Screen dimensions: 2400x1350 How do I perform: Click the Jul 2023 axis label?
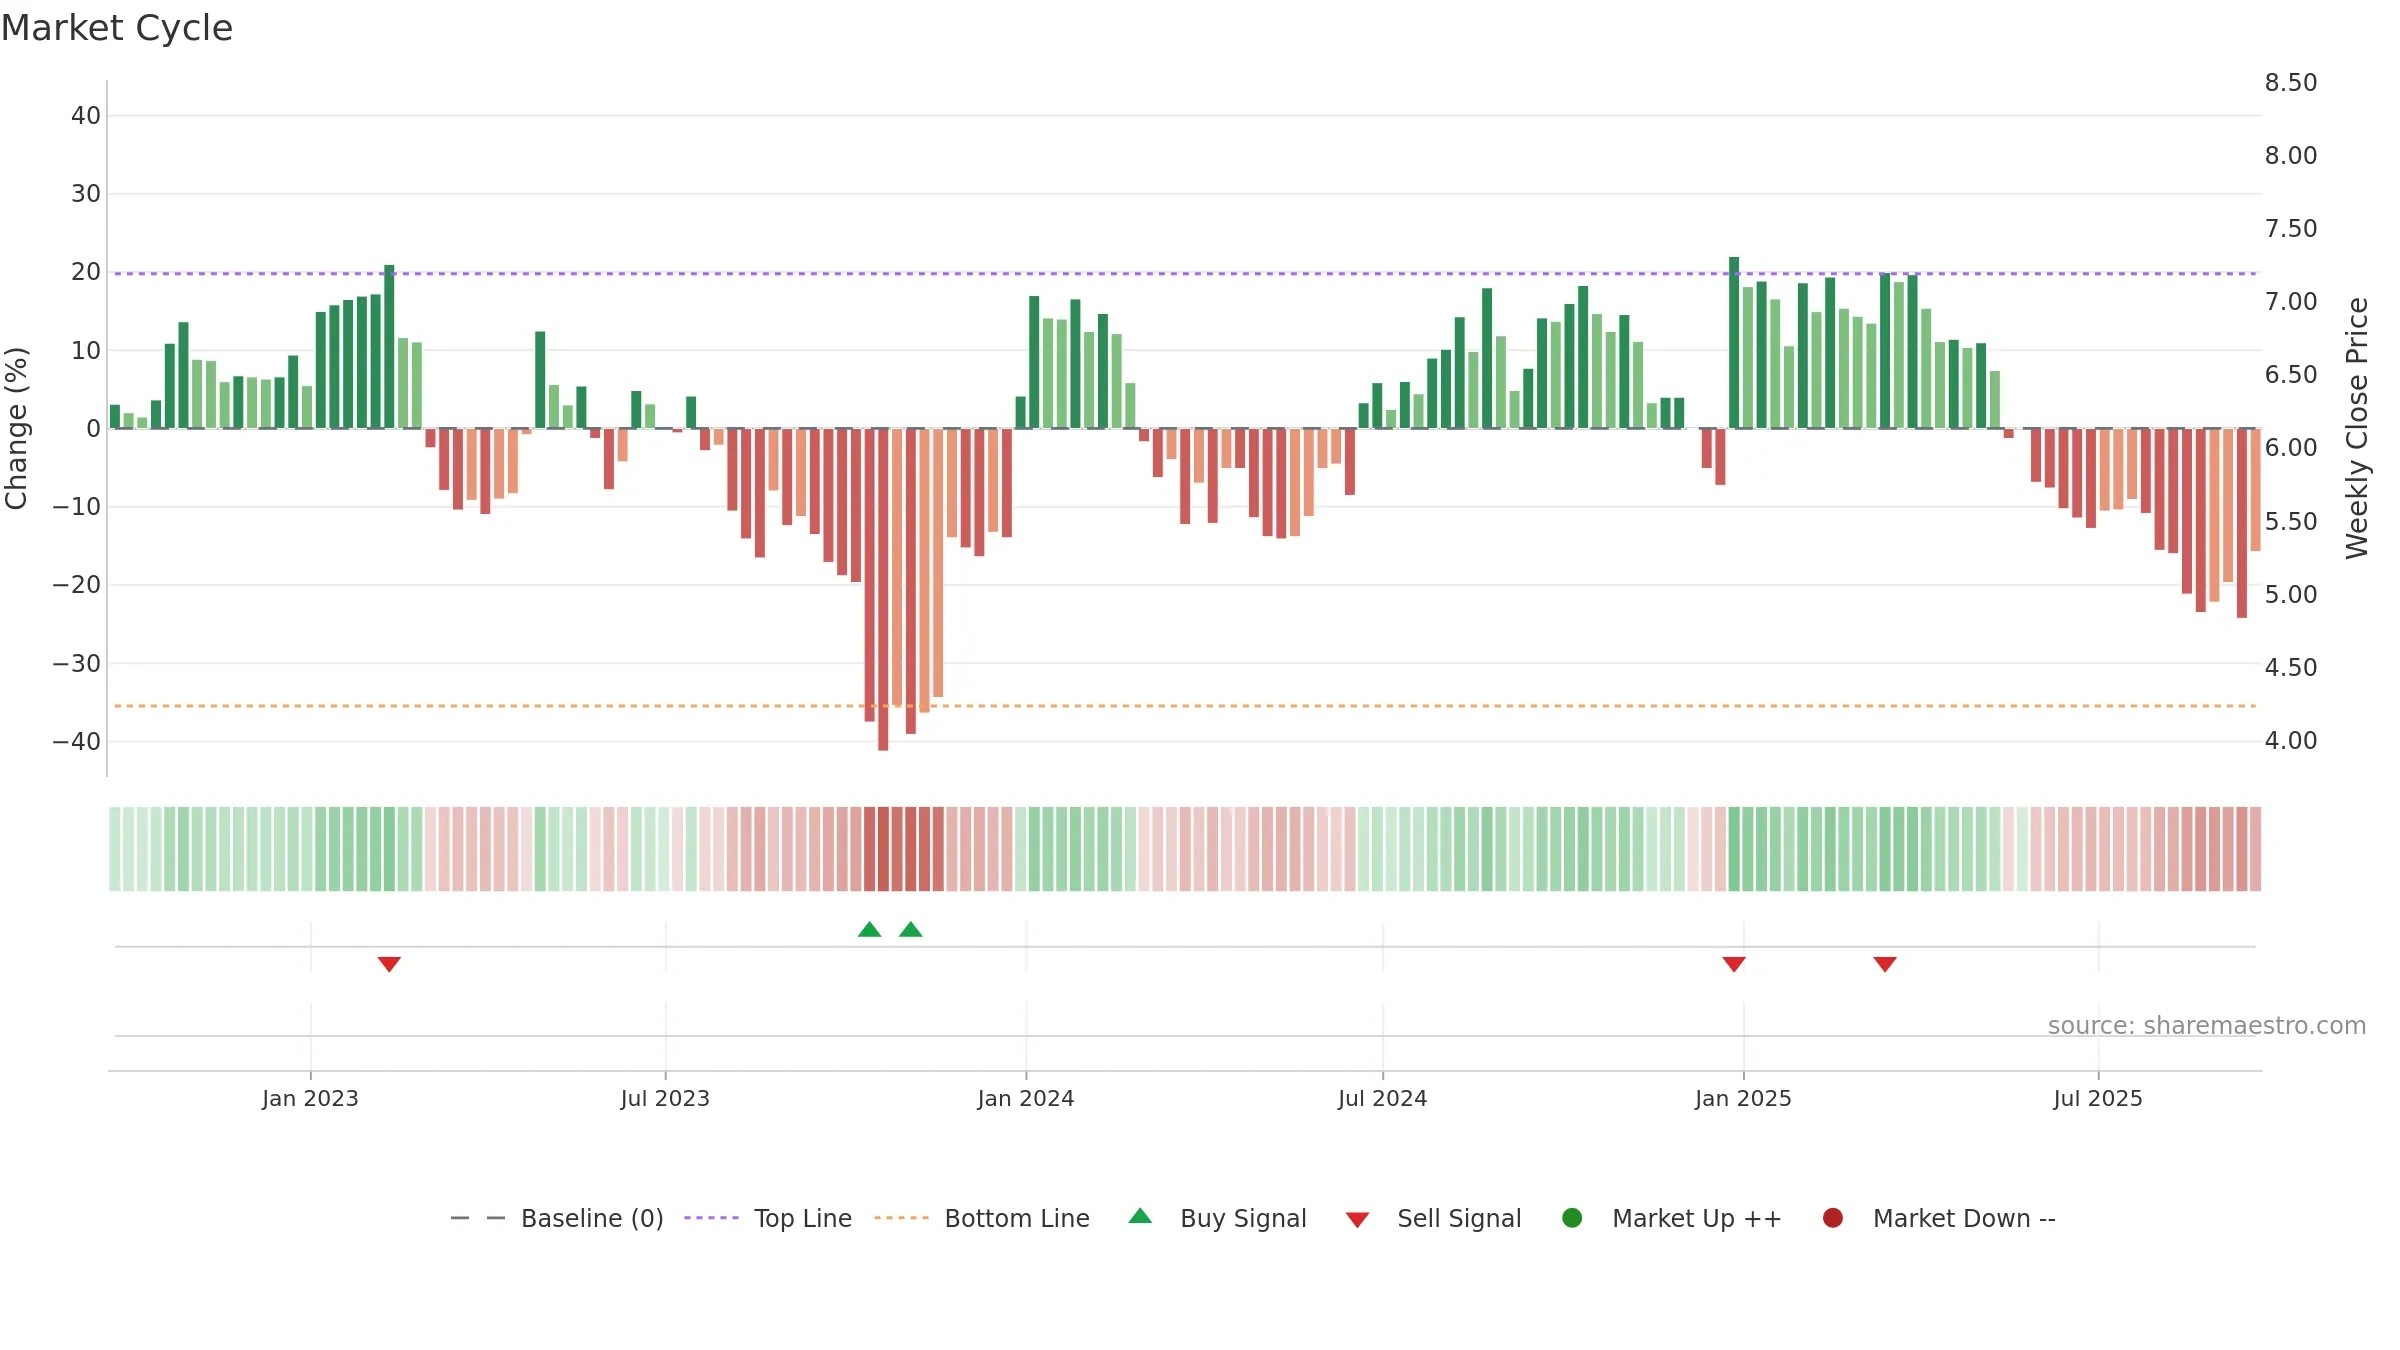point(665,1098)
